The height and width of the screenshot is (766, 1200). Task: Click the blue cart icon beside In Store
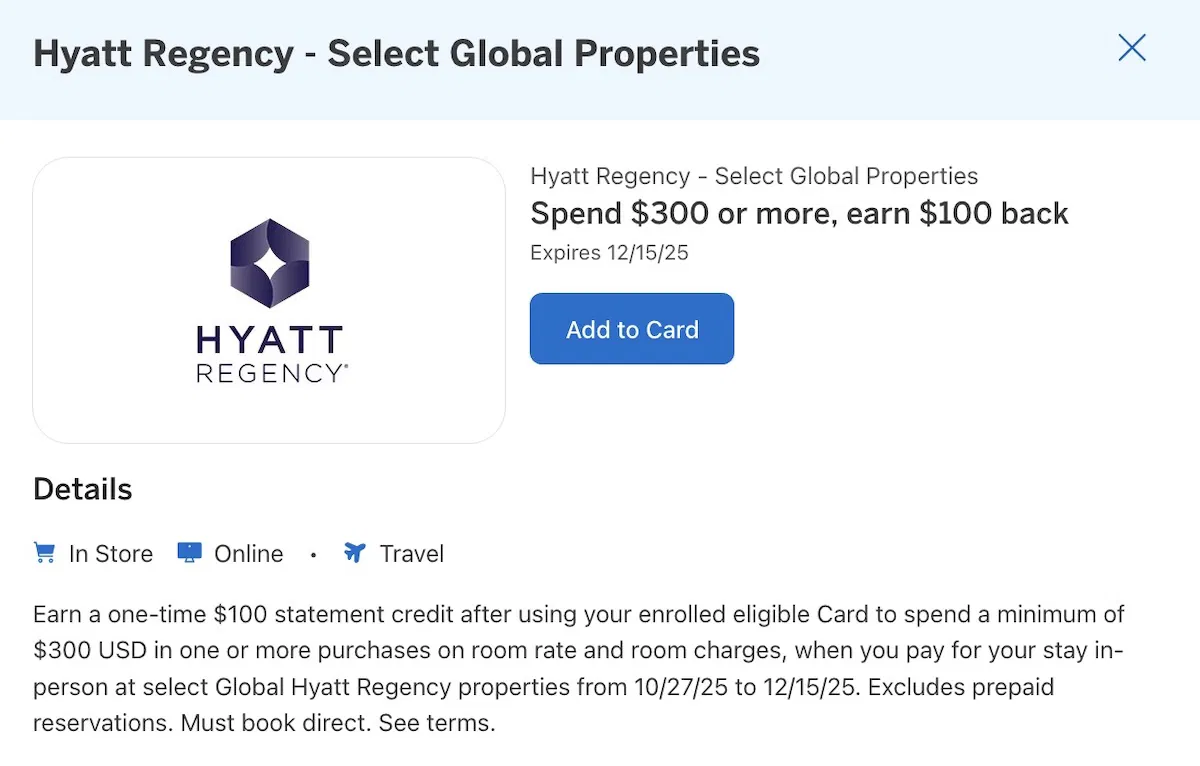pyautogui.click(x=44, y=552)
